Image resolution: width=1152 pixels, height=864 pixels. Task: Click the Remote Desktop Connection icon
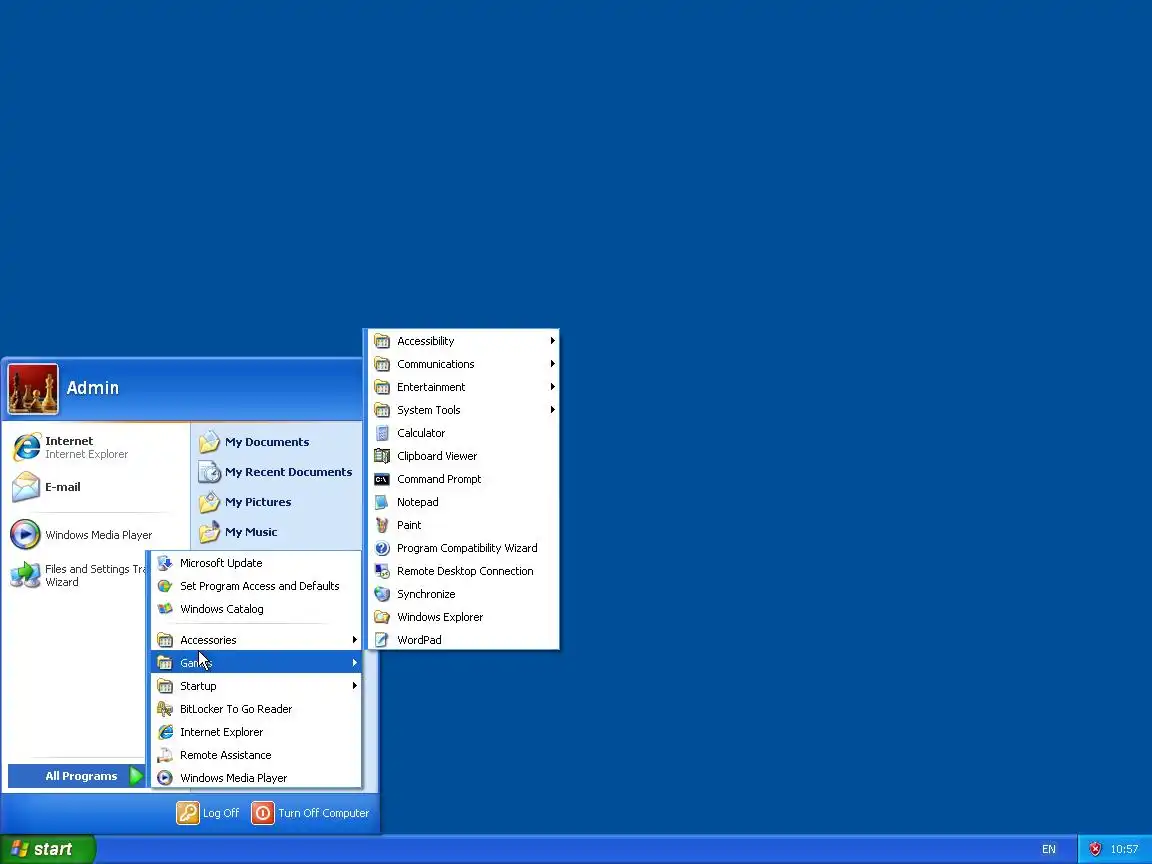[x=382, y=571]
